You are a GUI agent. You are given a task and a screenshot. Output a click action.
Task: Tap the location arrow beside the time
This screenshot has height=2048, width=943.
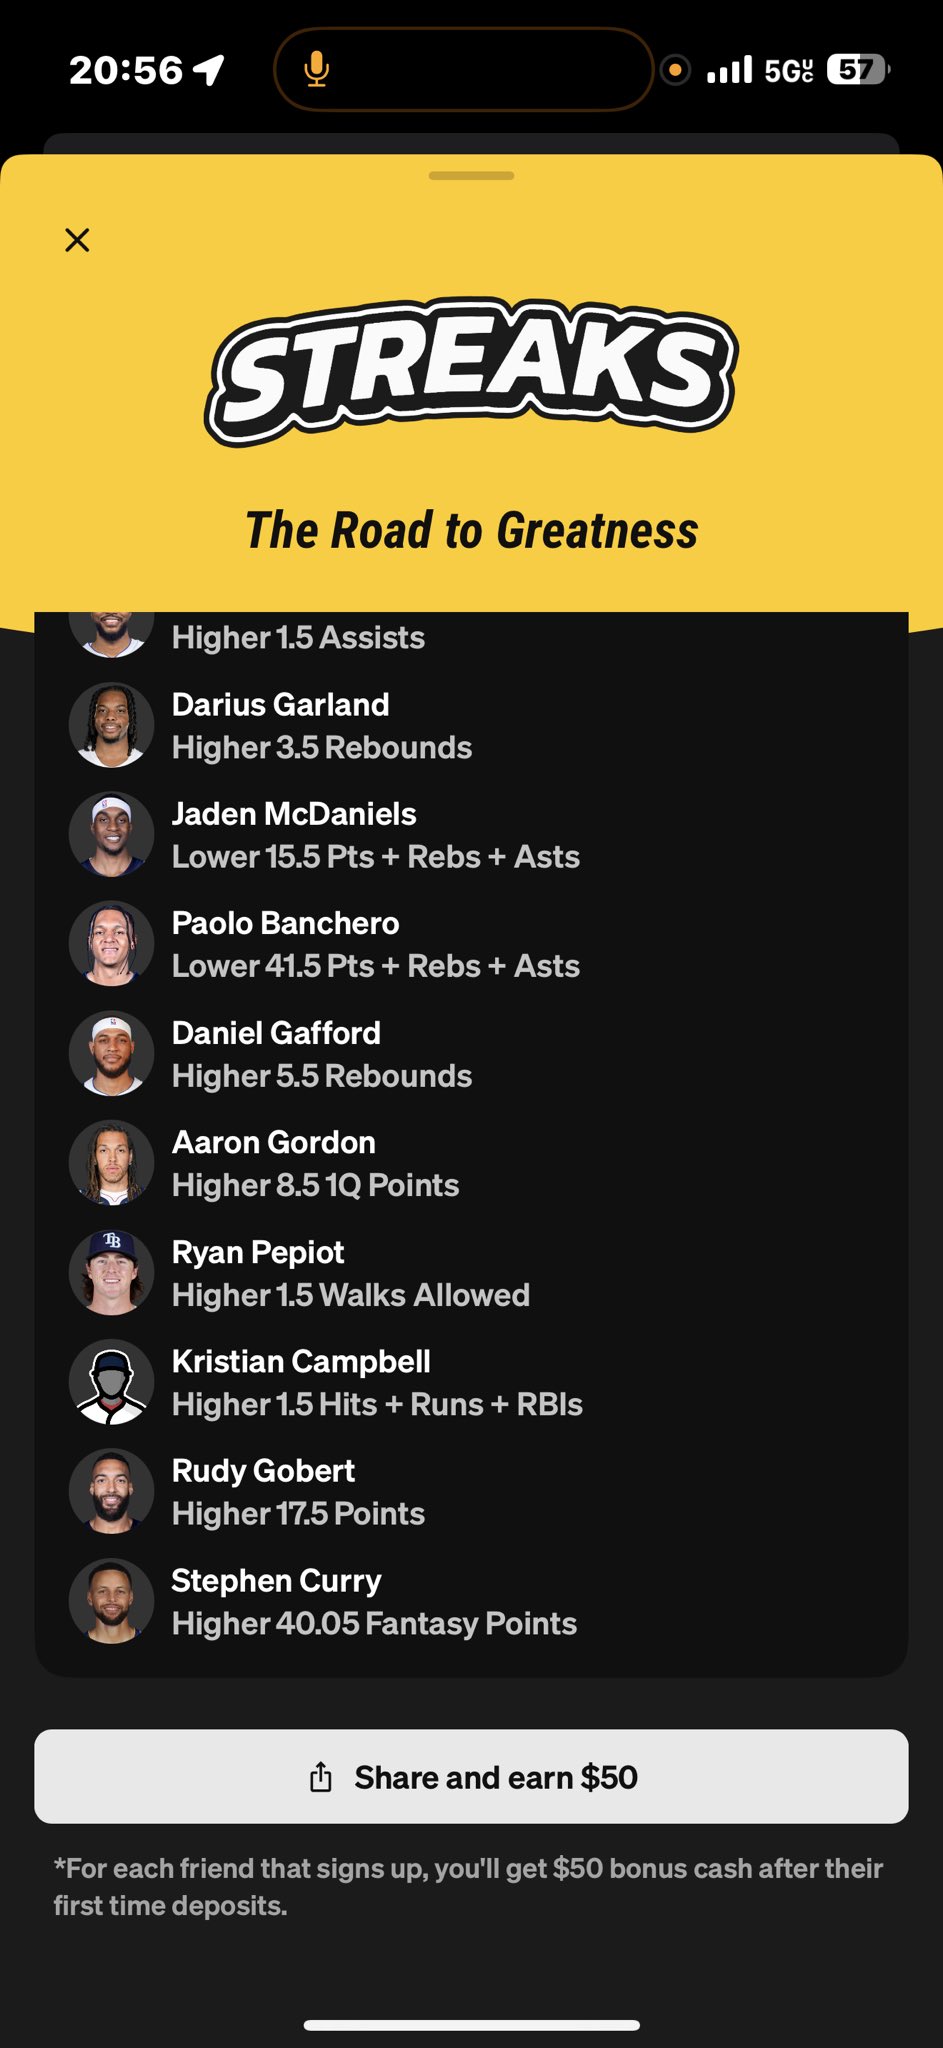pos(209,70)
